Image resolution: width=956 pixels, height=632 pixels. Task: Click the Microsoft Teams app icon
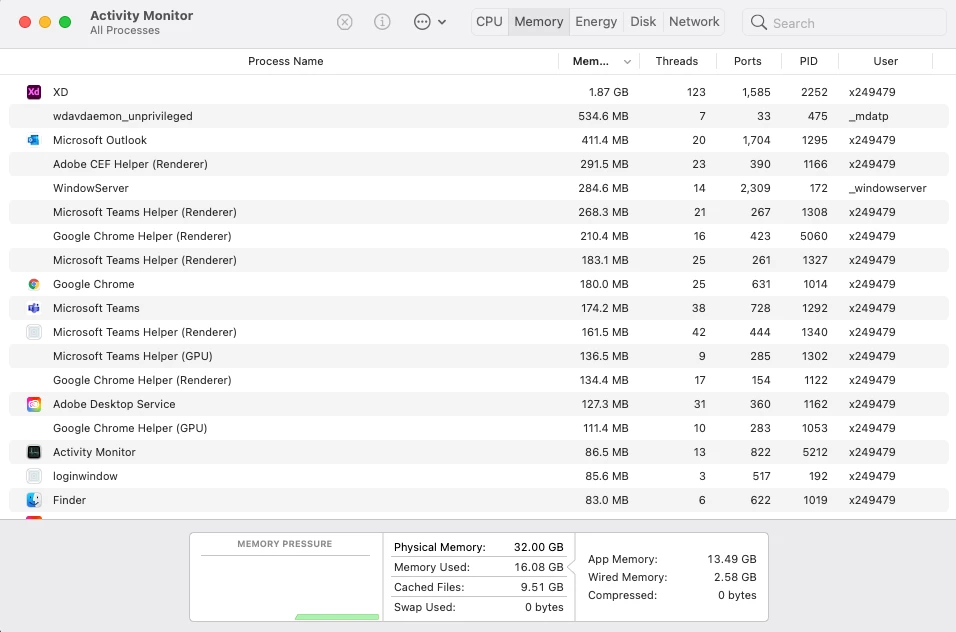coord(34,308)
